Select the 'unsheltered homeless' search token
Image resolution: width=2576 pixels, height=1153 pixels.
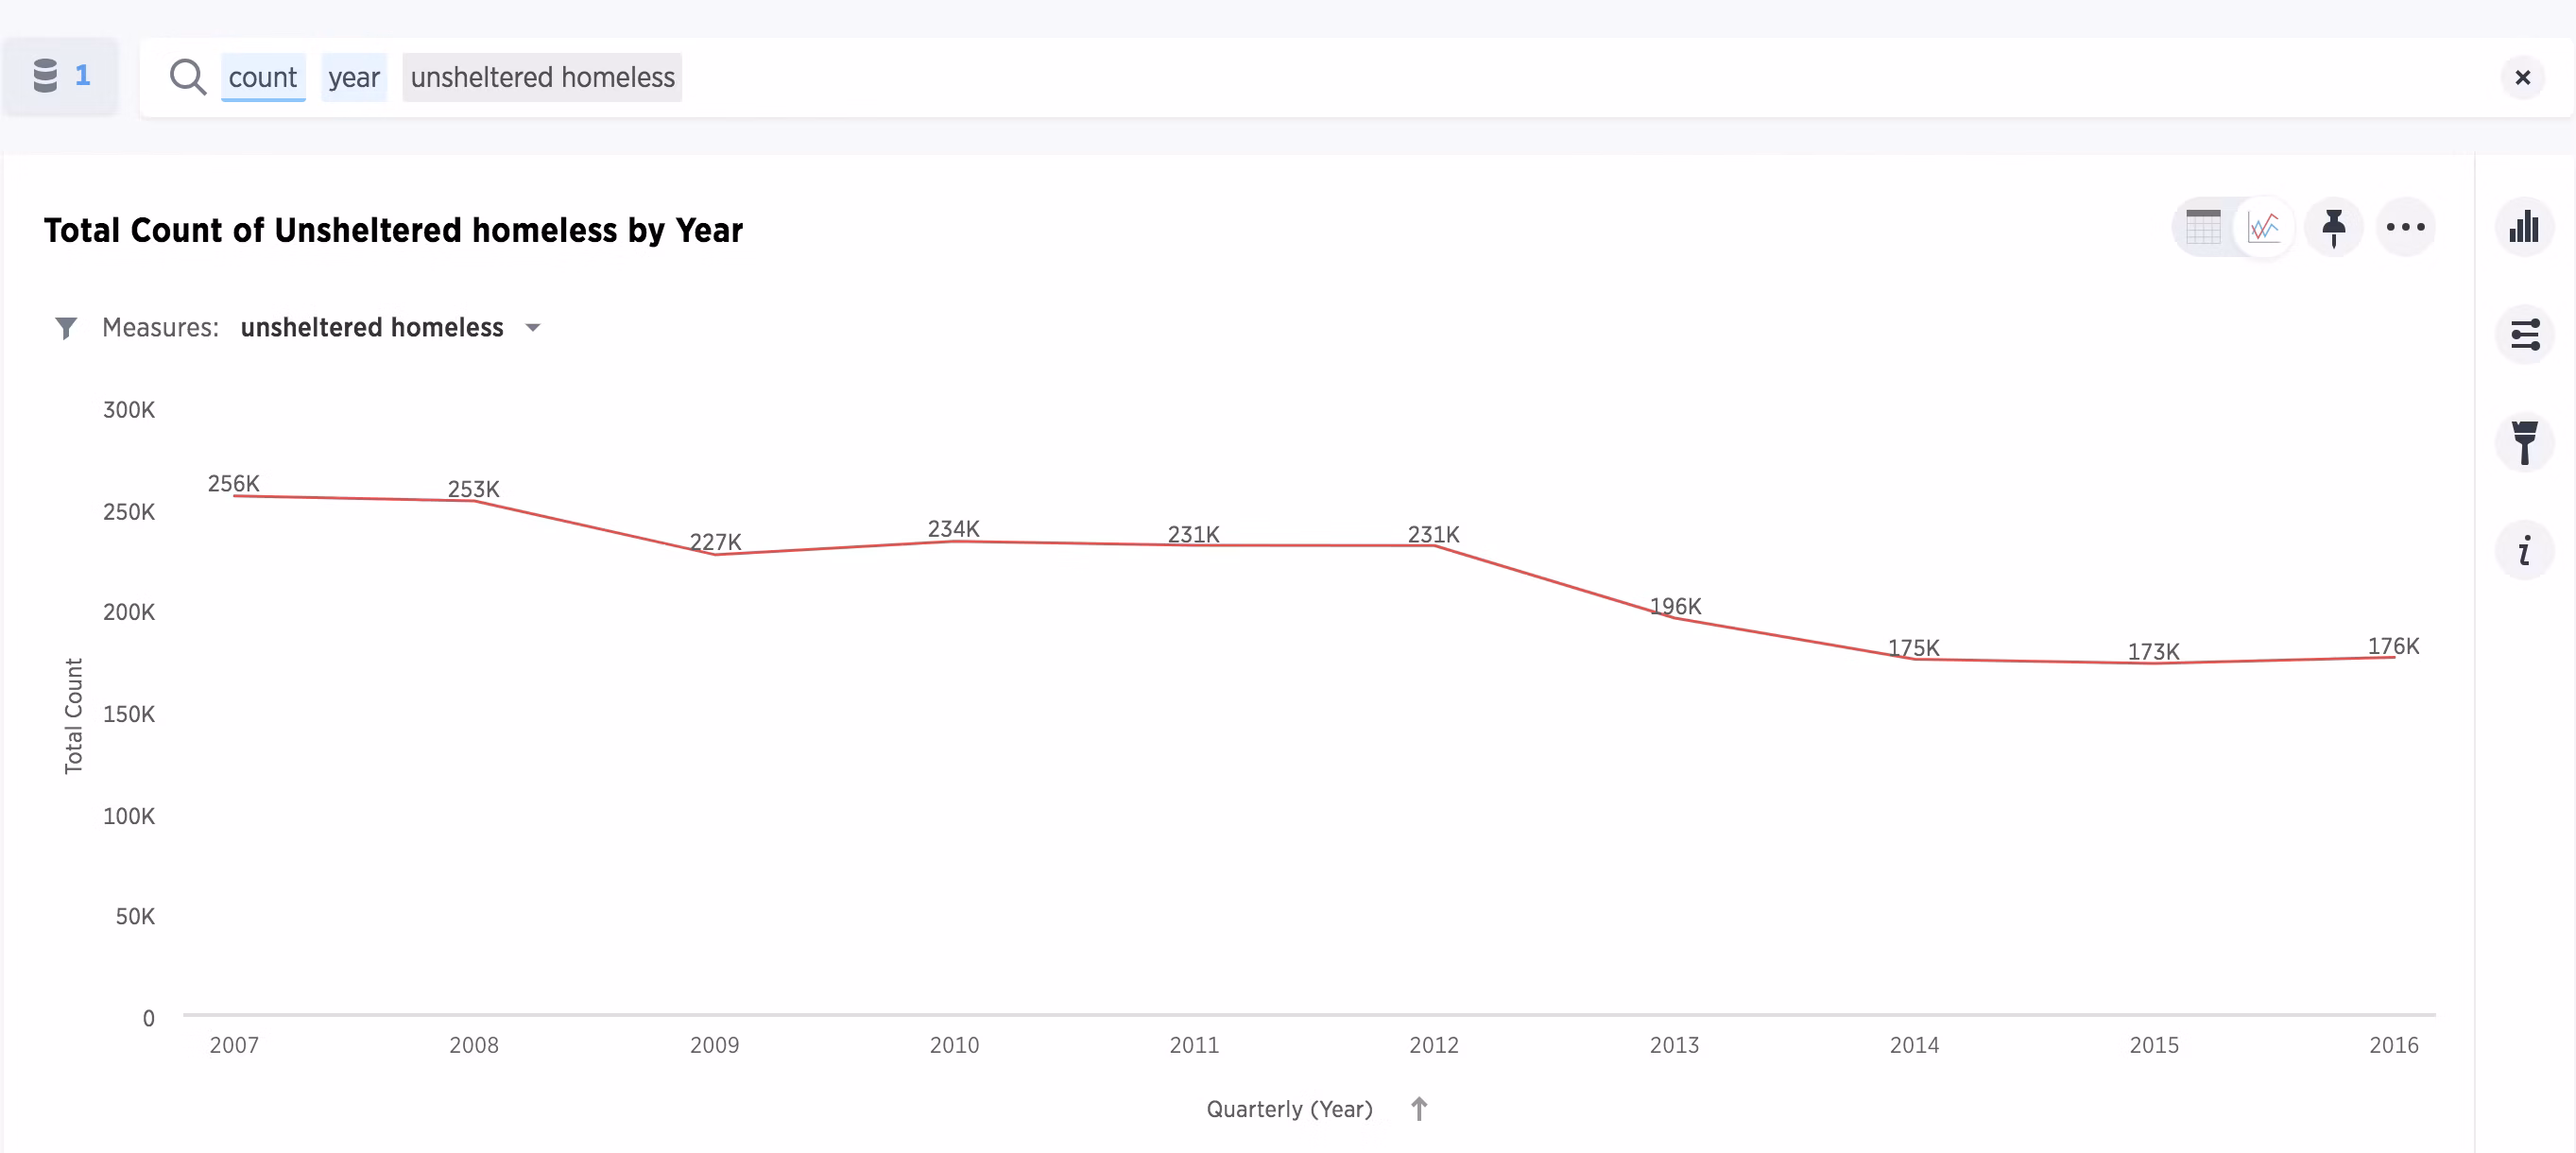coord(542,77)
